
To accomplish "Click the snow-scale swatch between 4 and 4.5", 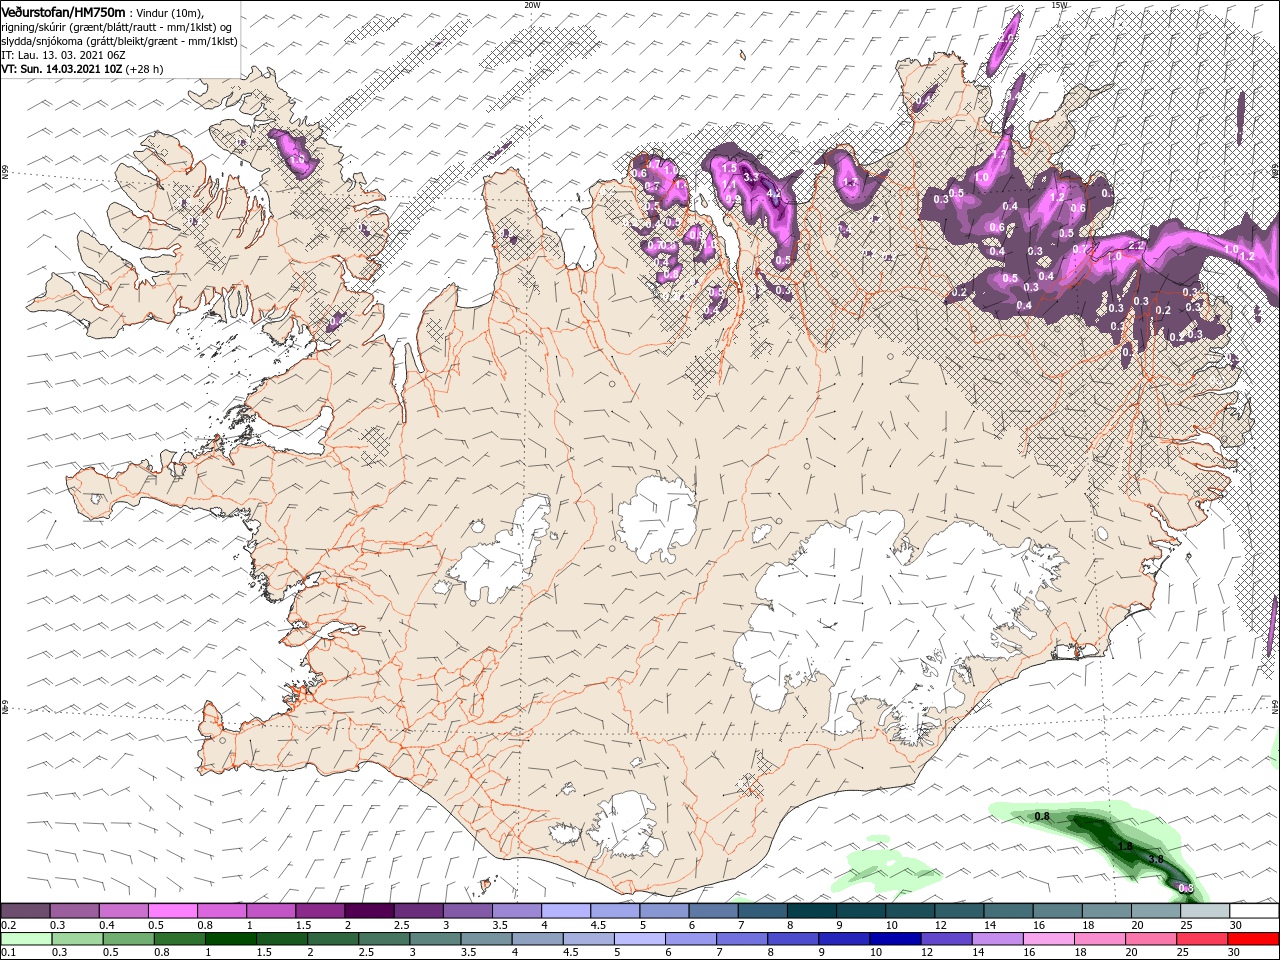I will point(566,911).
